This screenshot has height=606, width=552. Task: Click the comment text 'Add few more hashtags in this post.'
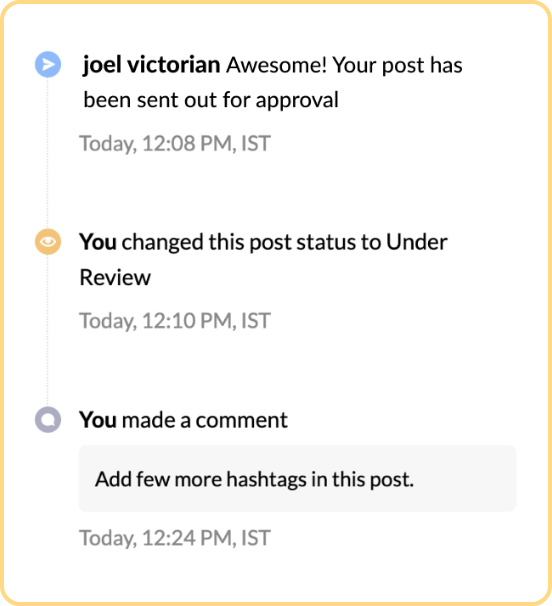pos(254,480)
